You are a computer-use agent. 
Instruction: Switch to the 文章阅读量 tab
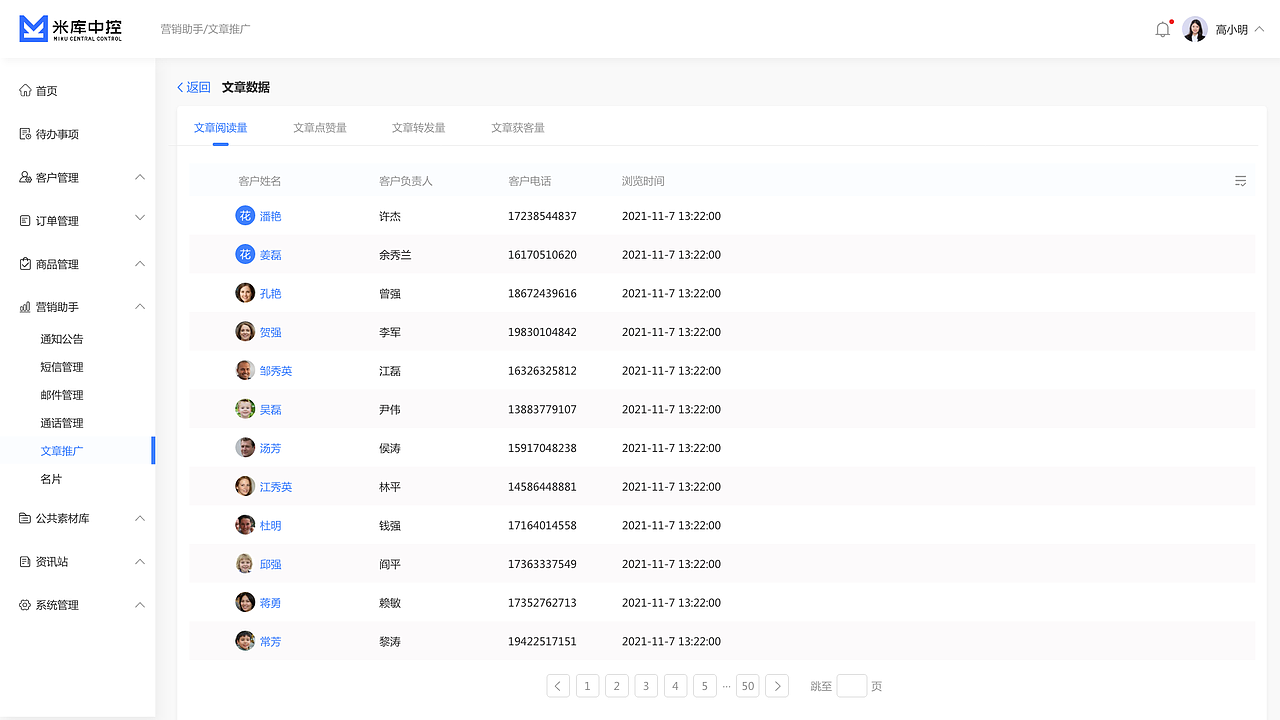(x=221, y=128)
